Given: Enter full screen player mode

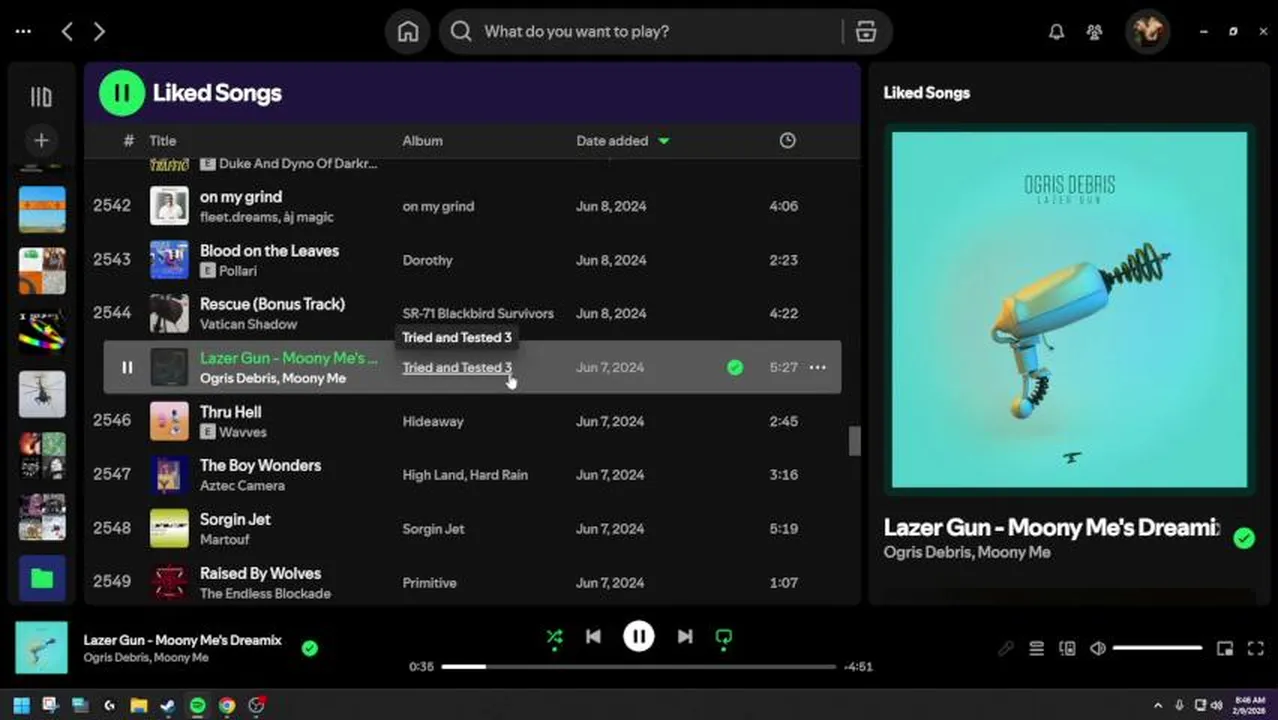Looking at the screenshot, I should point(1256,649).
